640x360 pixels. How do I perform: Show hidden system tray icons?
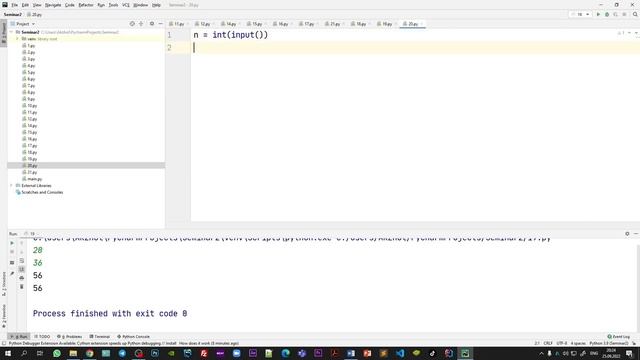541,353
